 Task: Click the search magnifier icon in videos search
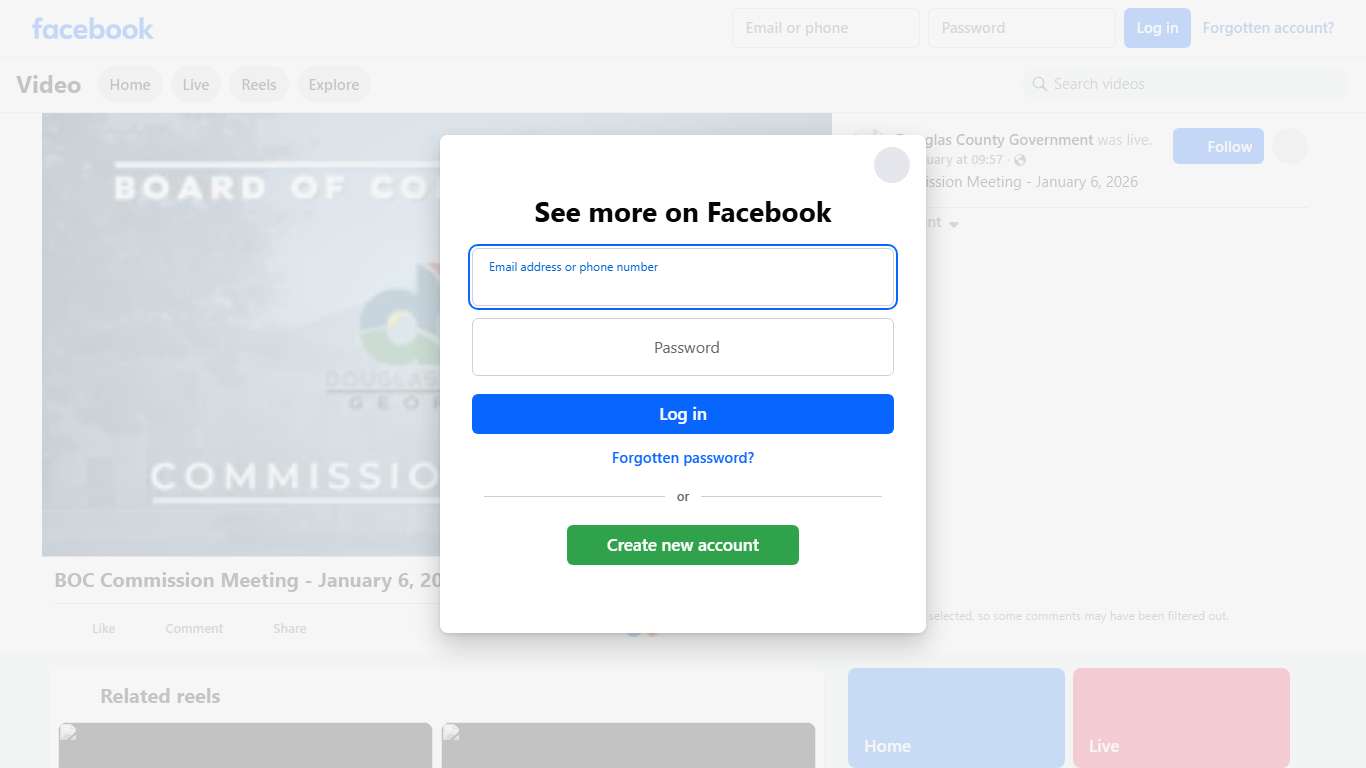(x=1040, y=84)
